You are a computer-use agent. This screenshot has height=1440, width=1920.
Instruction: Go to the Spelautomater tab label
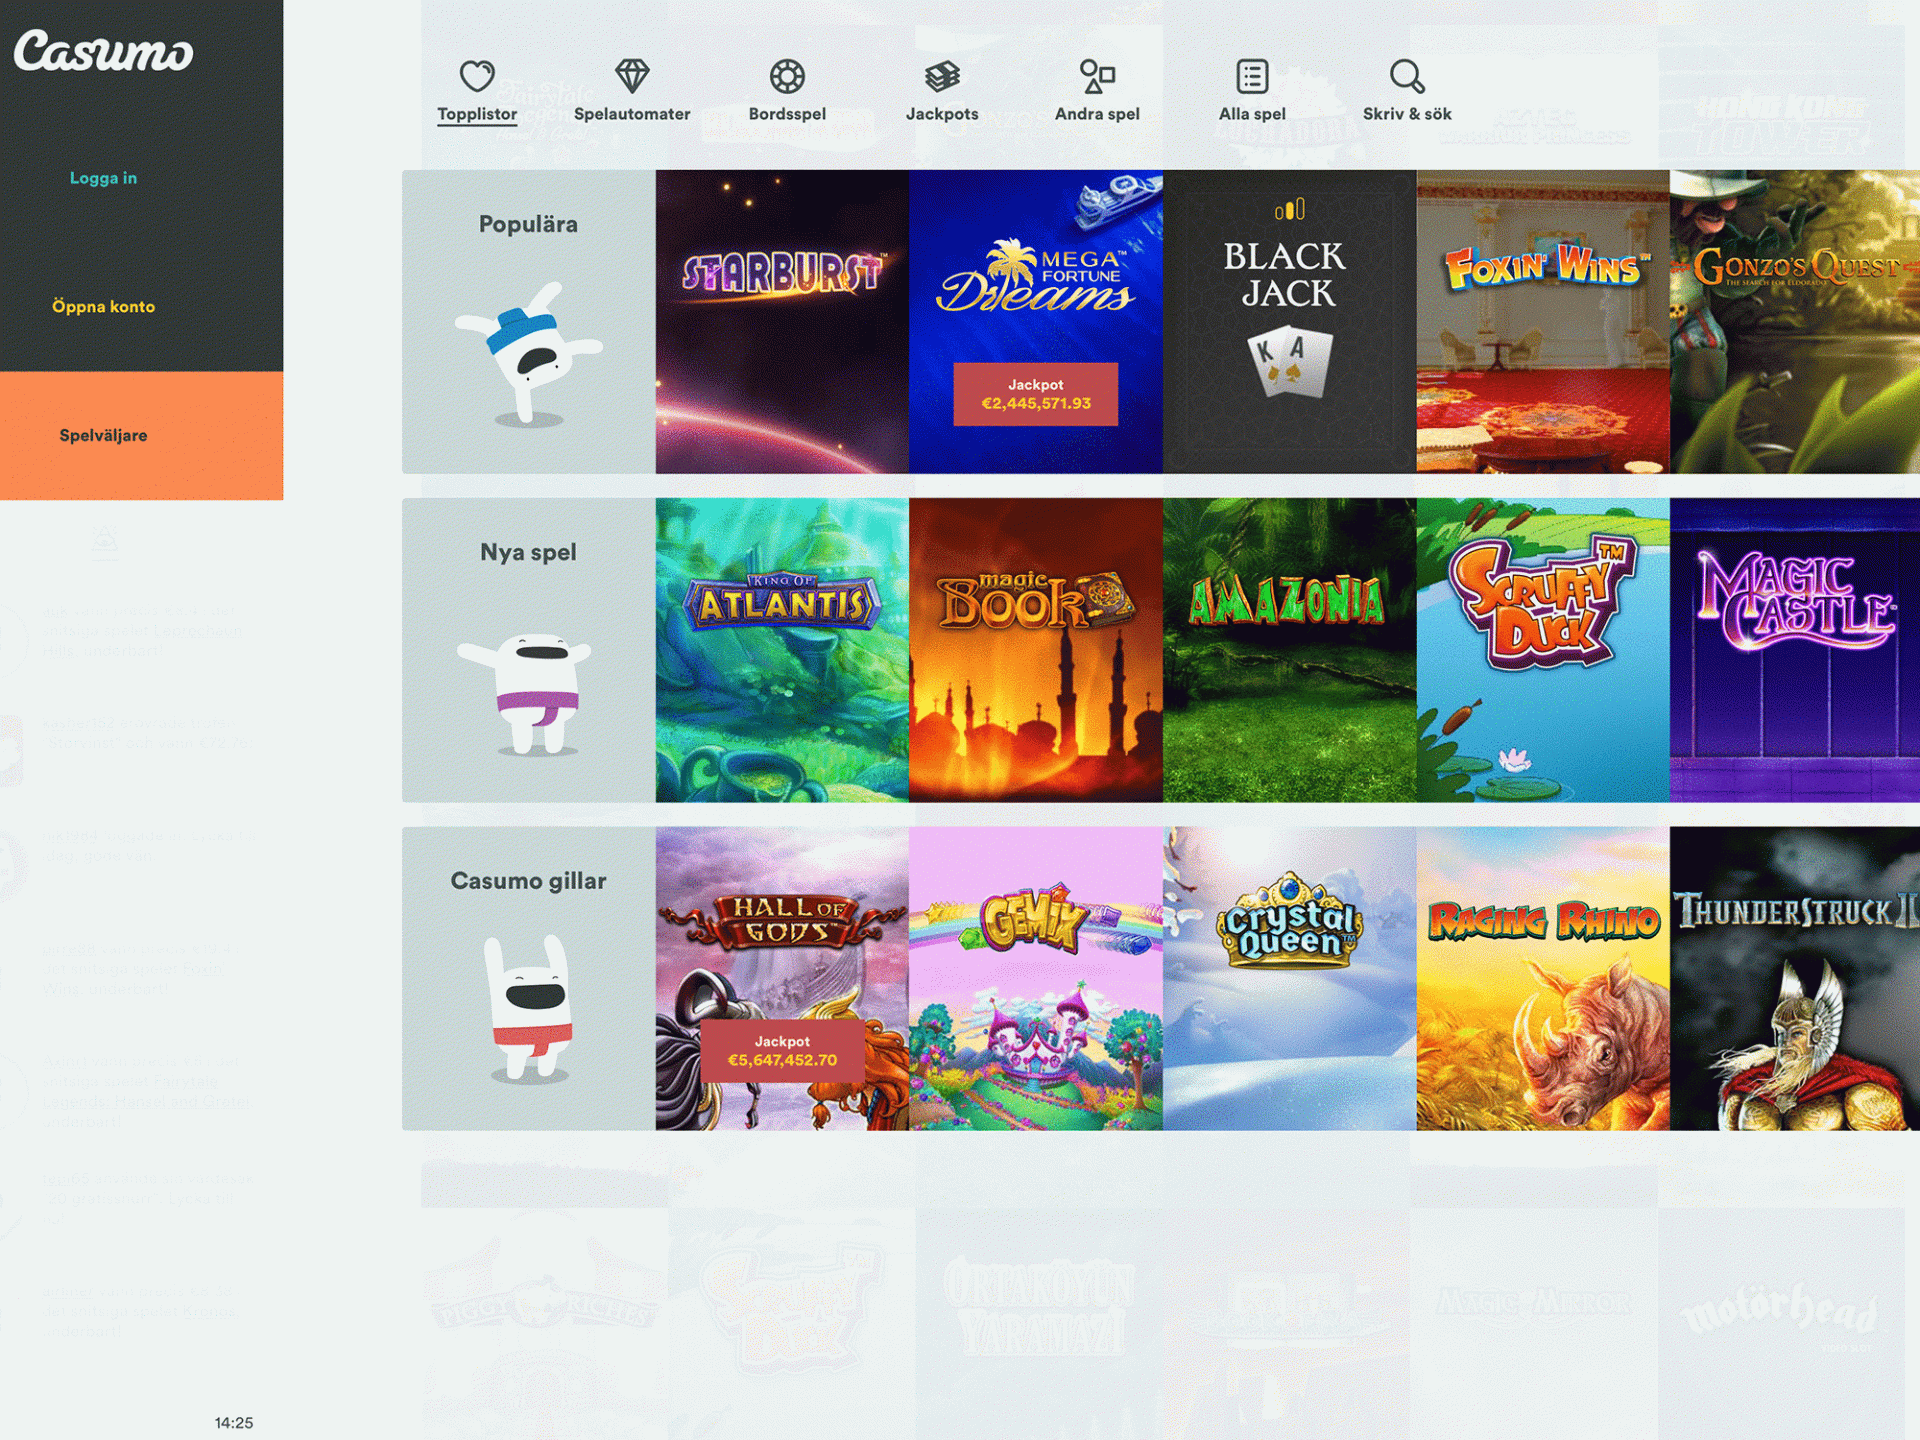(632, 114)
